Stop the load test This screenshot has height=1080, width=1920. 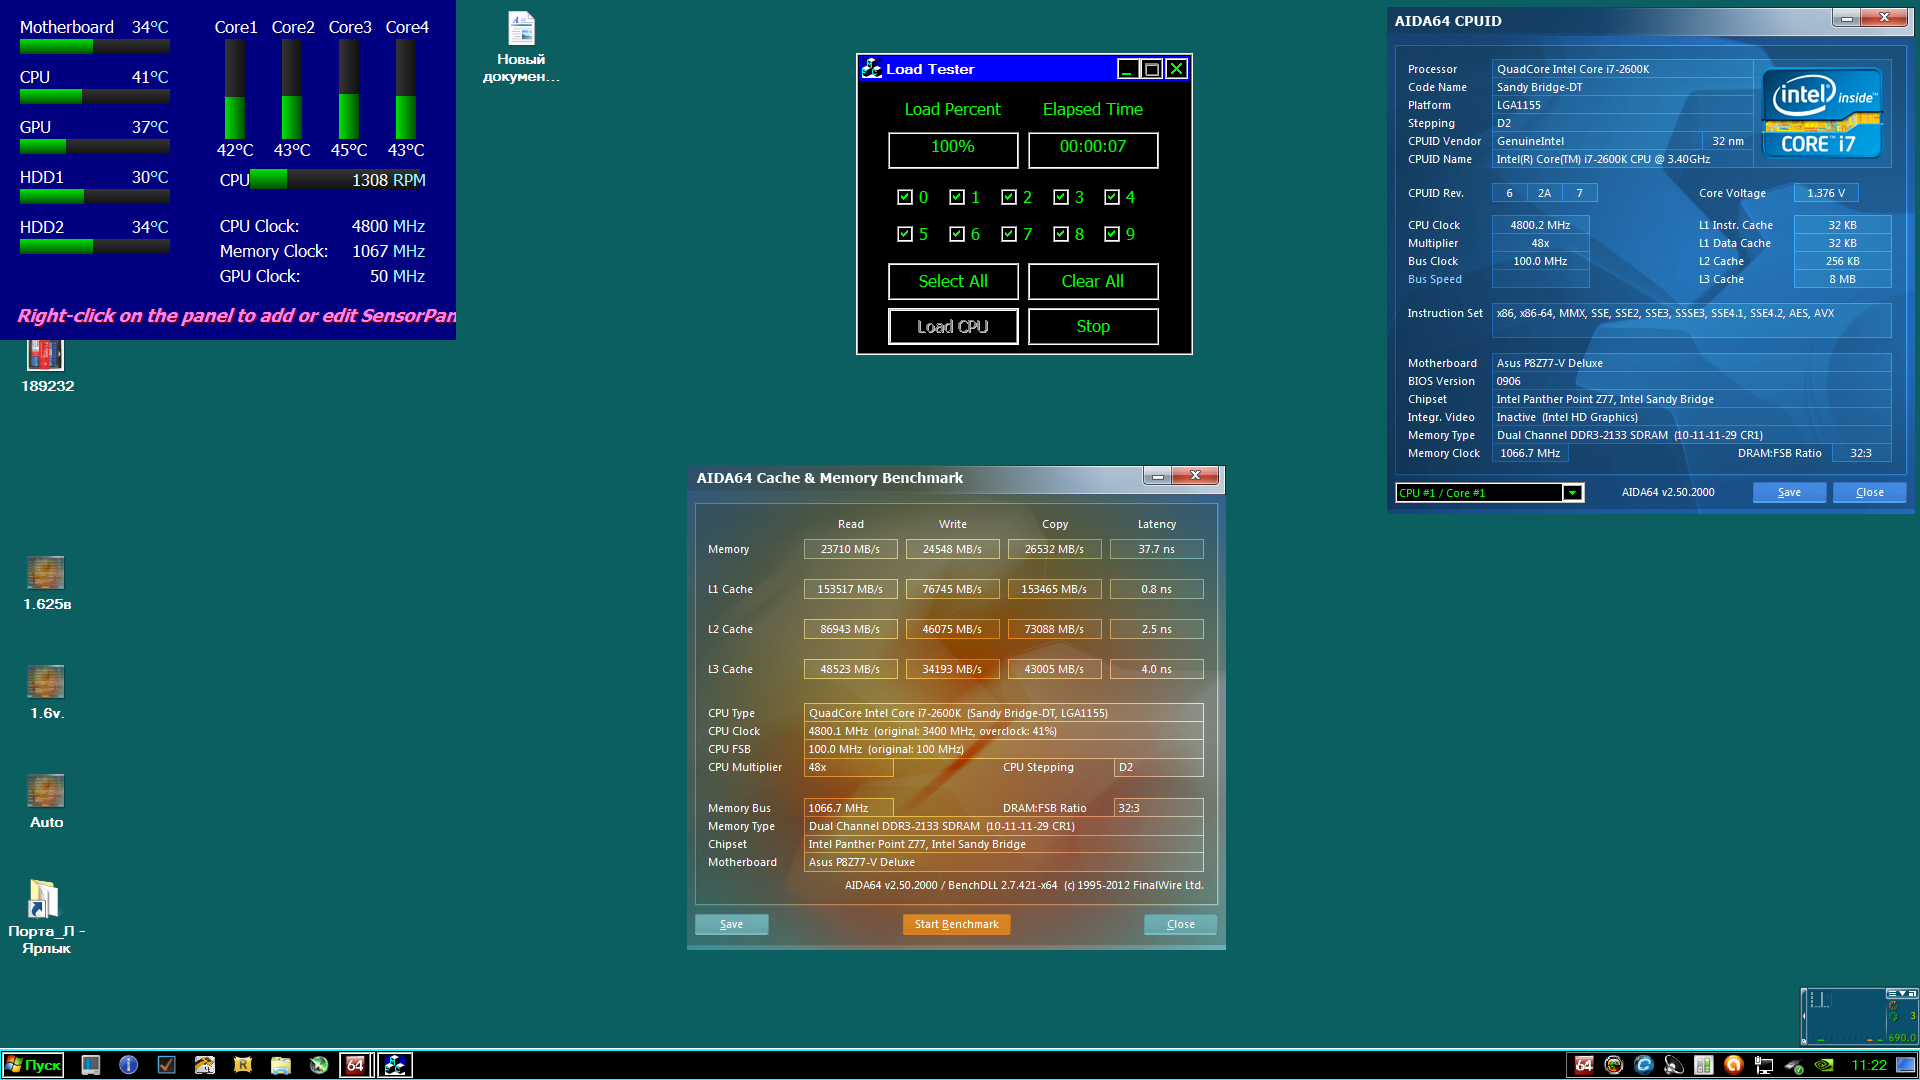1093,326
